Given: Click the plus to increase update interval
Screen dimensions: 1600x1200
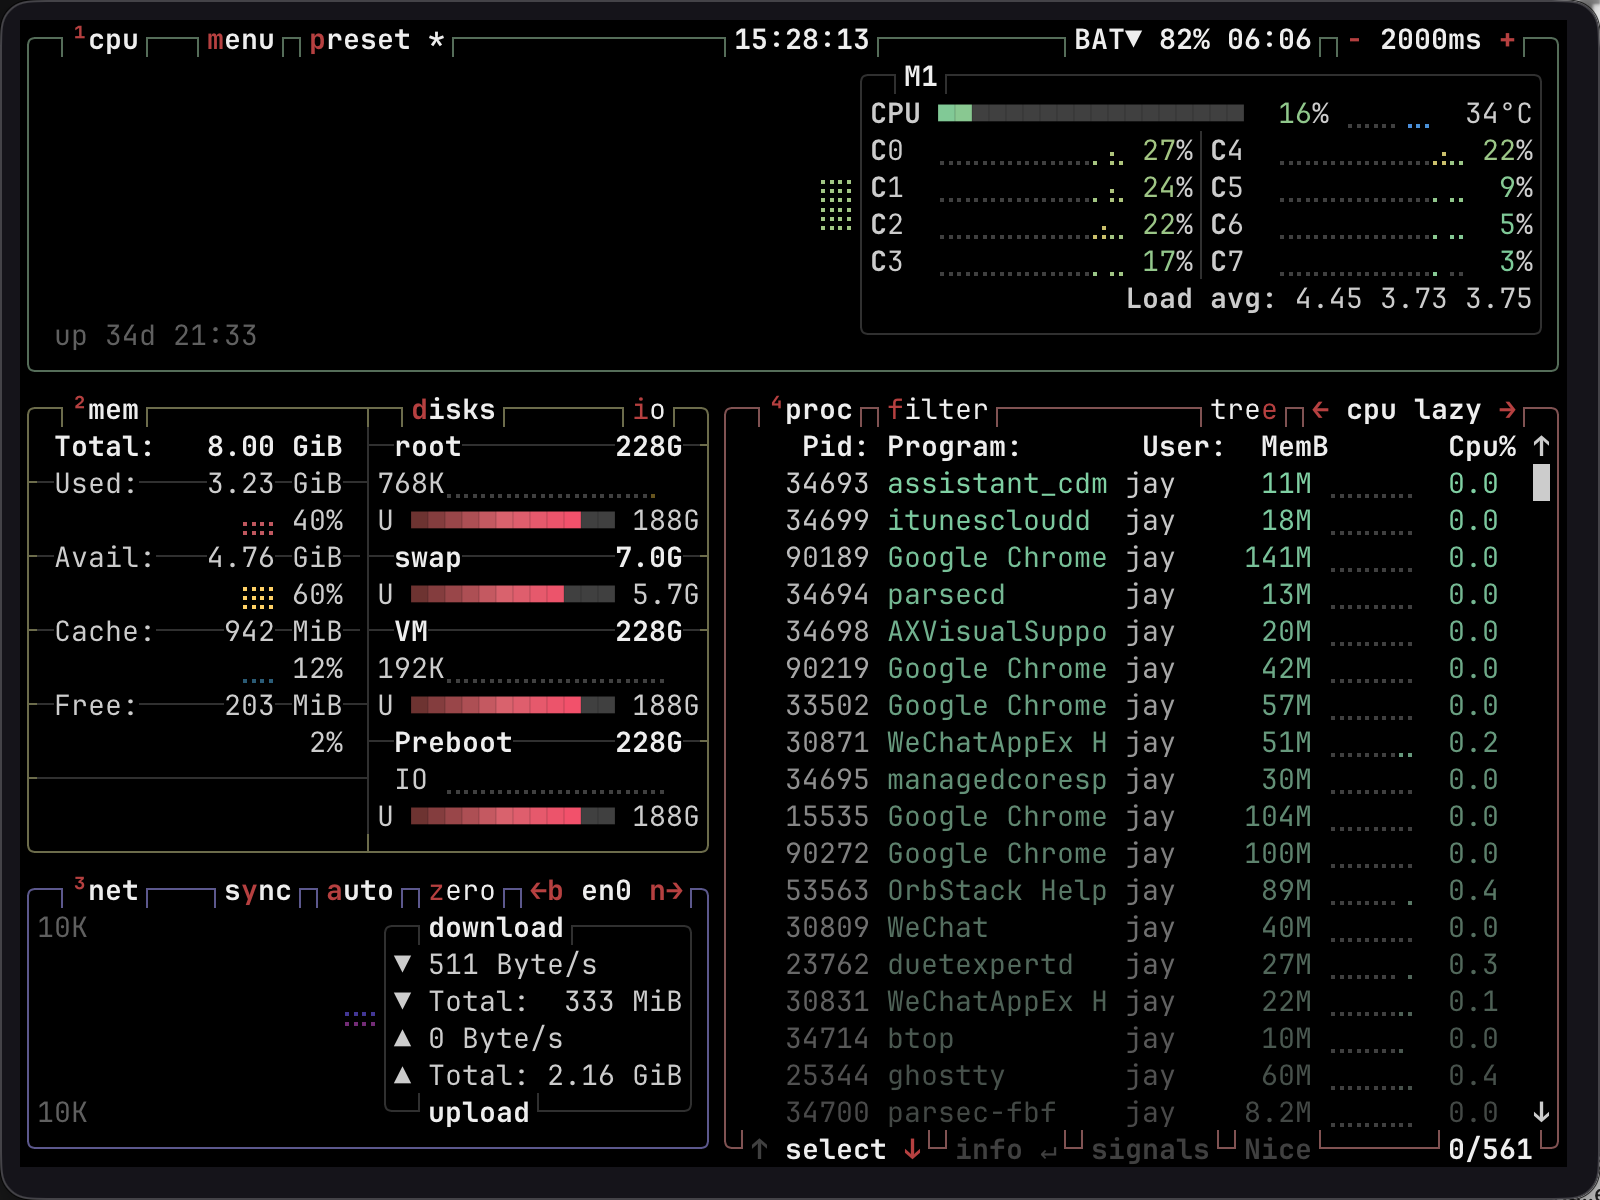Looking at the screenshot, I should [x=1507, y=40].
